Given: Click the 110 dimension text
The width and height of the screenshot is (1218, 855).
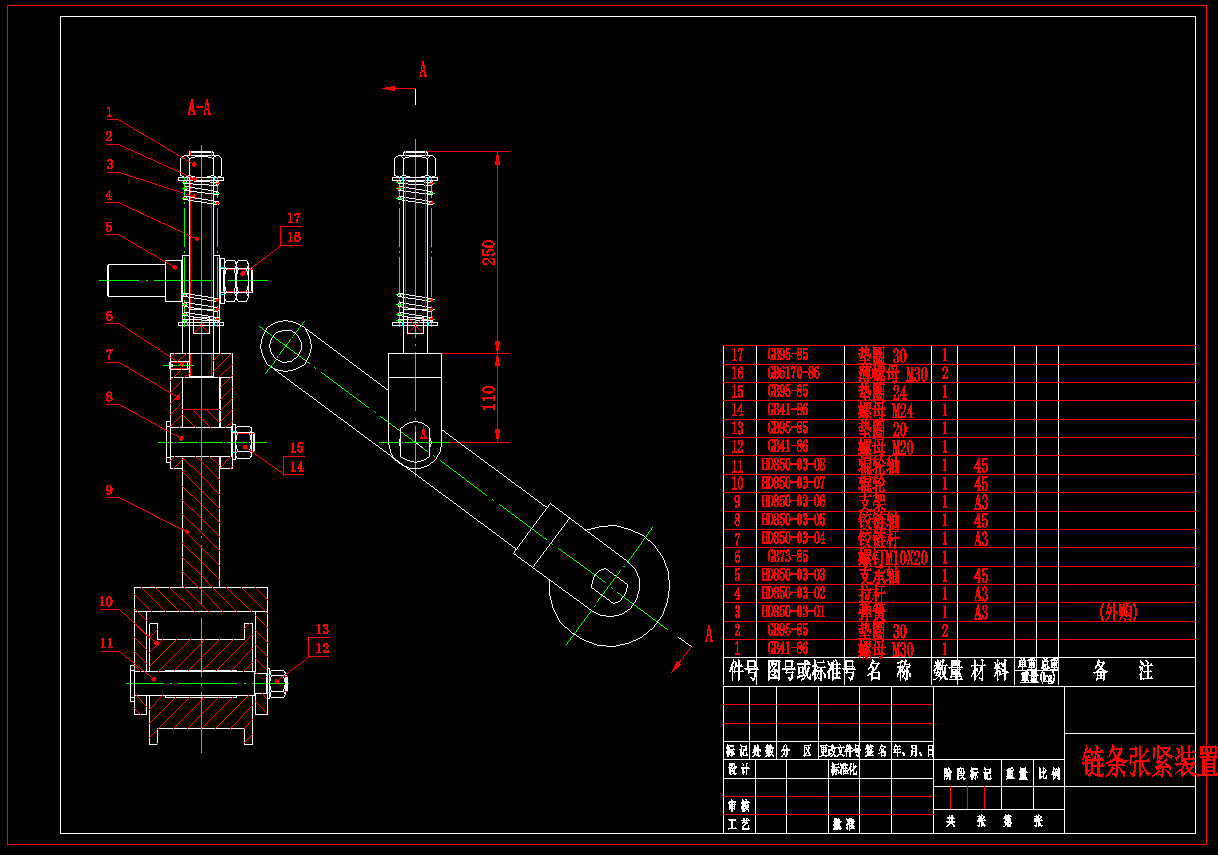Looking at the screenshot, I should click(489, 398).
